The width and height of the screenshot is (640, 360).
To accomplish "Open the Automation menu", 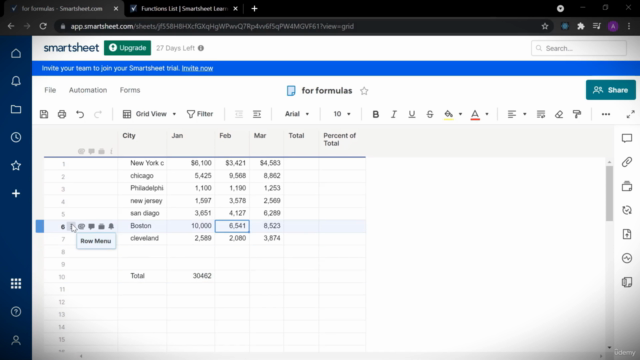I will click(88, 90).
